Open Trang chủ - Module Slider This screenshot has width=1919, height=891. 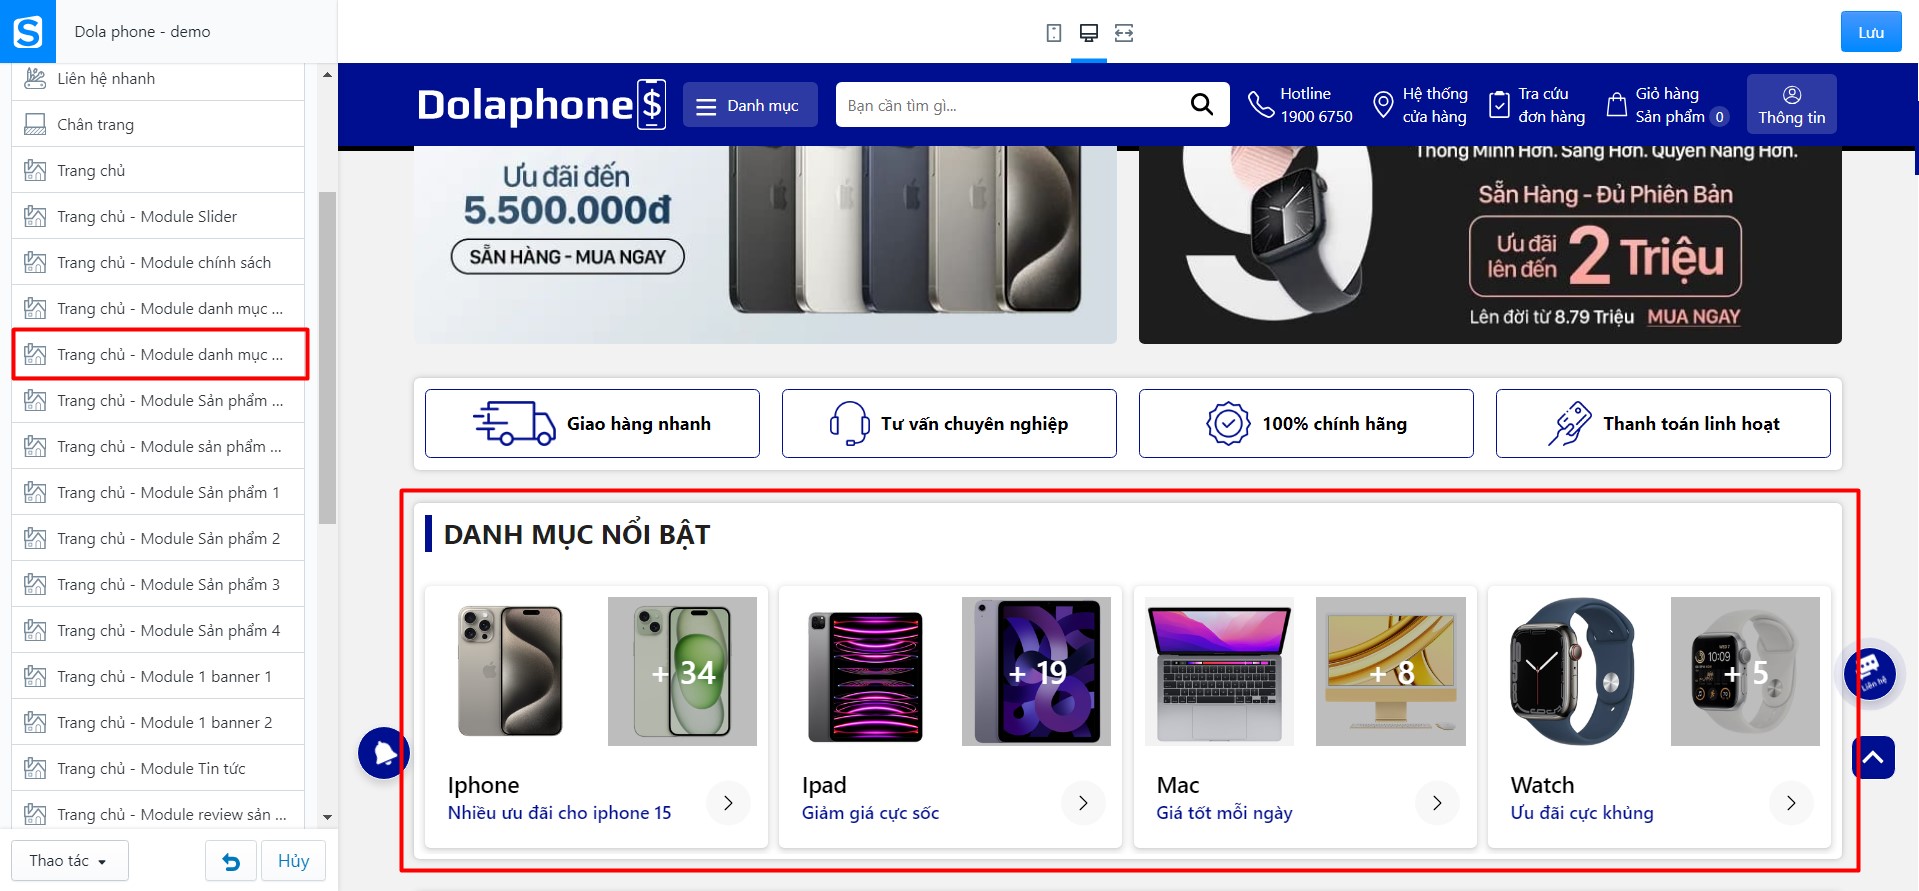pyautogui.click(x=158, y=216)
